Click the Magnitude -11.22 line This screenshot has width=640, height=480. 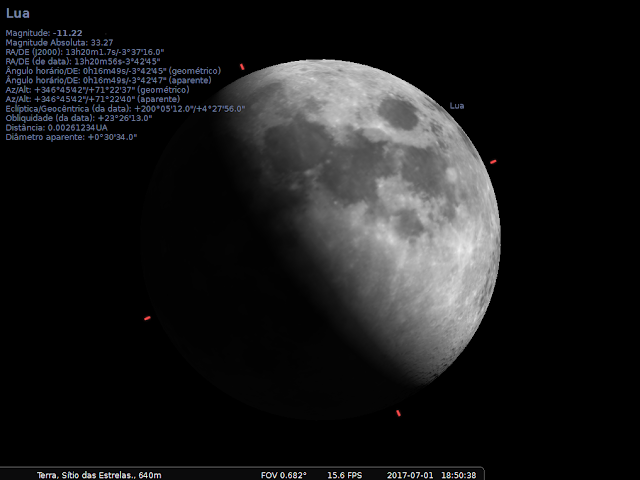point(44,33)
